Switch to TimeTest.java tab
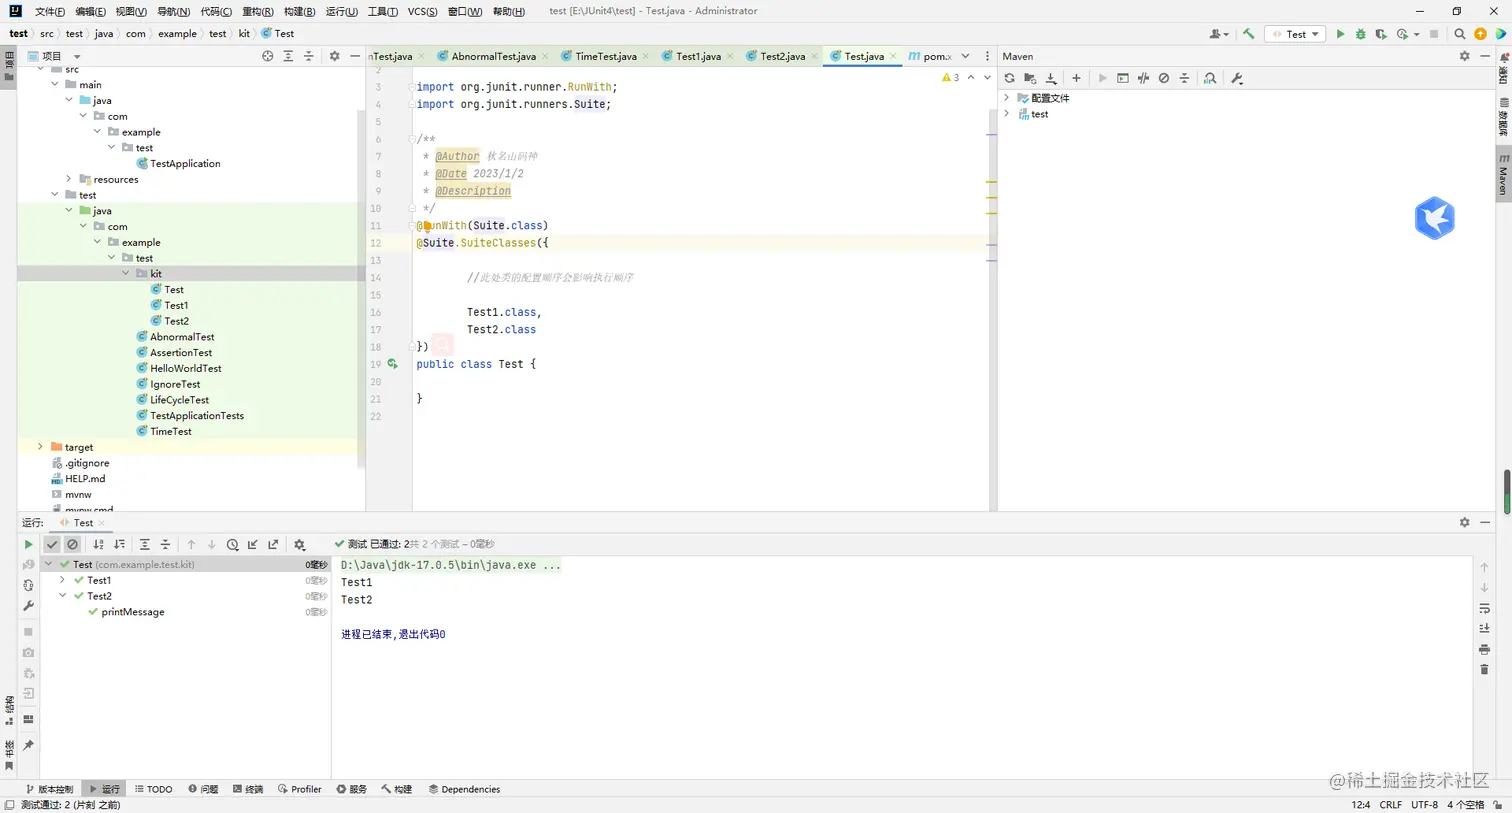This screenshot has height=813, width=1512. tap(606, 56)
